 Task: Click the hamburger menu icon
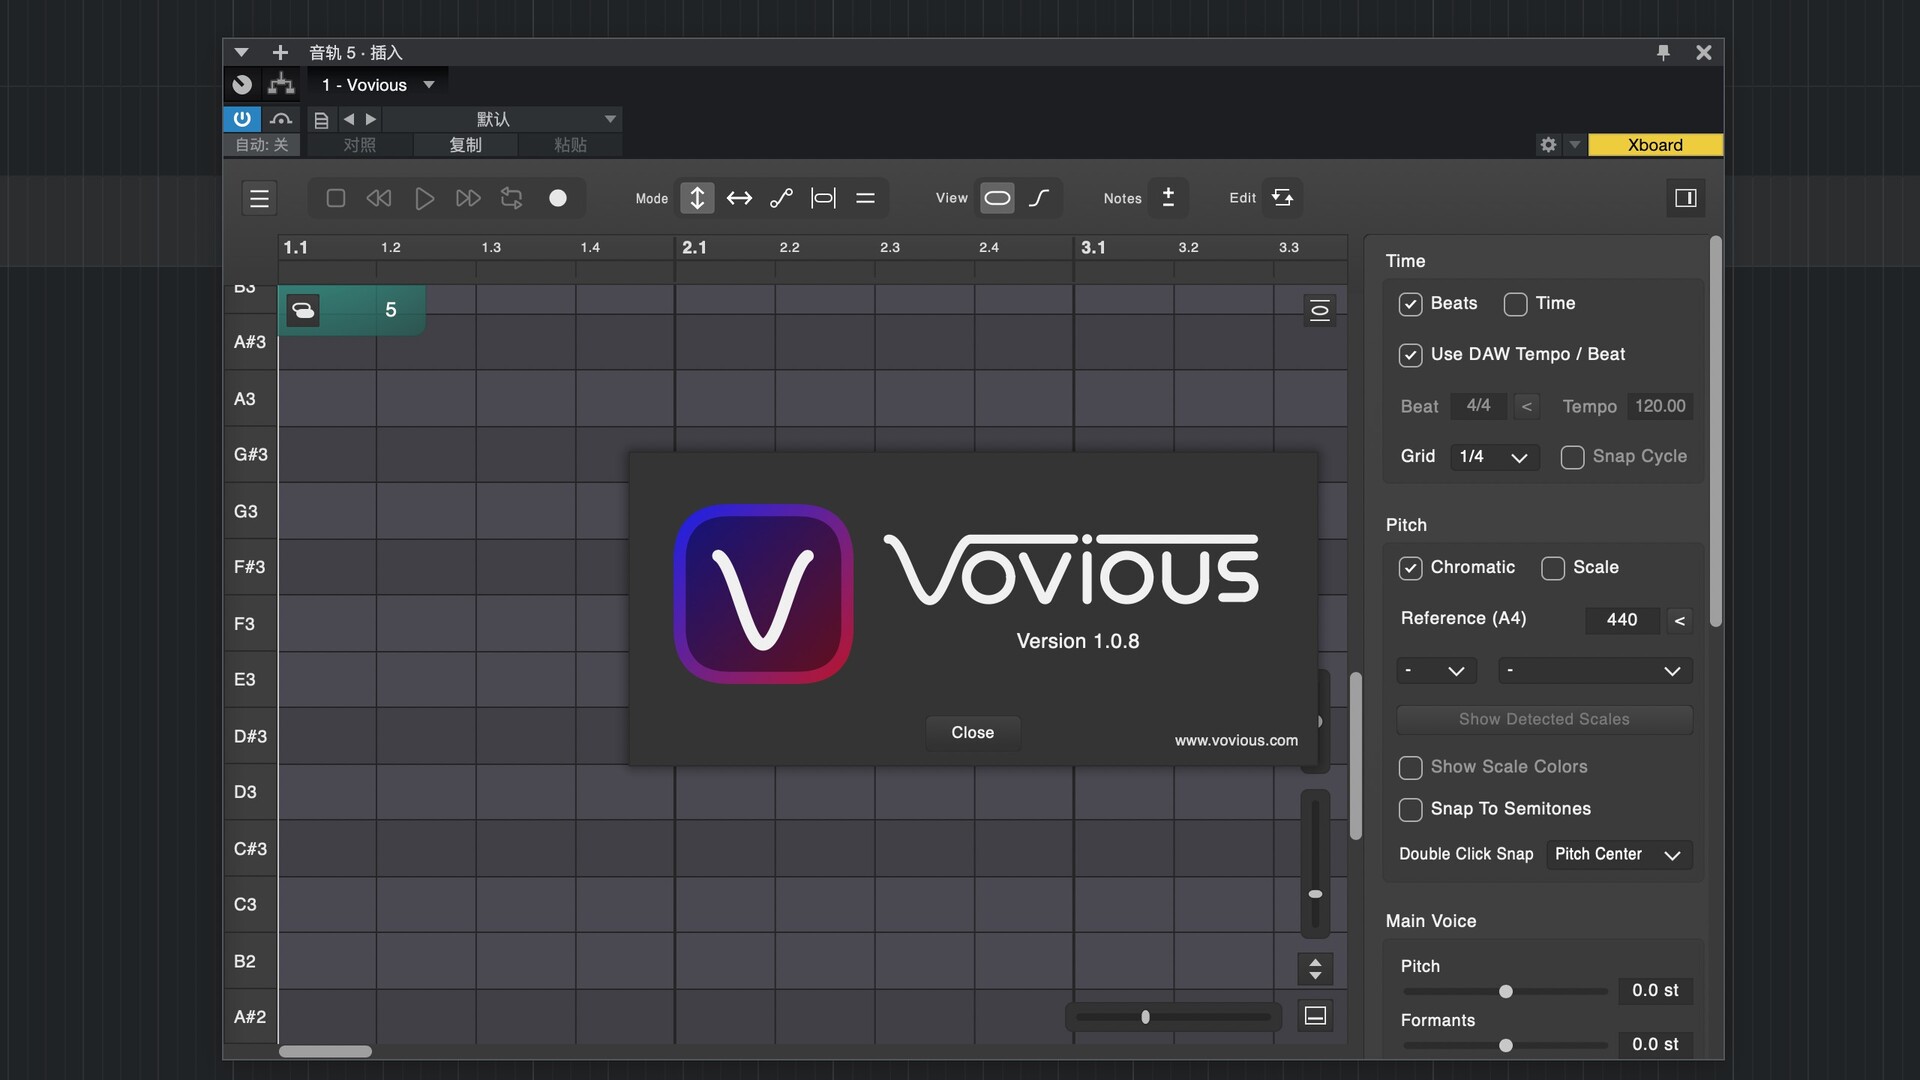coord(259,198)
